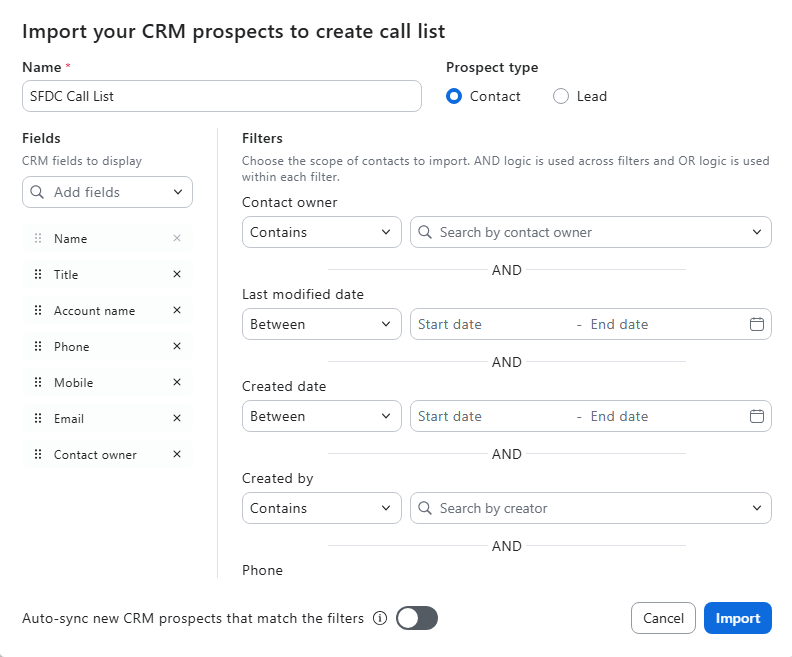Open calendar icon for Created date
Viewport: 792px width, 657px height.
(x=757, y=416)
